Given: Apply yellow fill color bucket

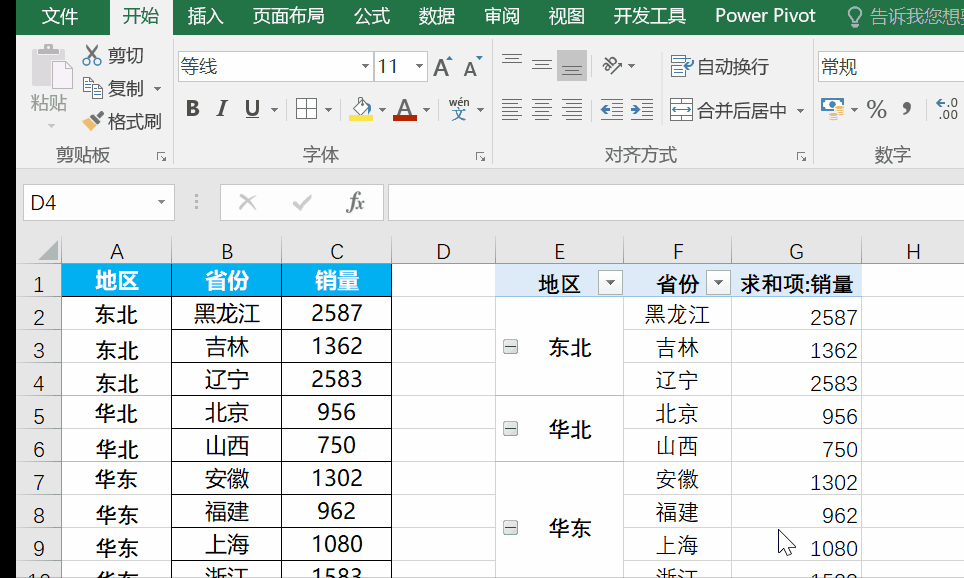Looking at the screenshot, I should click(x=361, y=109).
